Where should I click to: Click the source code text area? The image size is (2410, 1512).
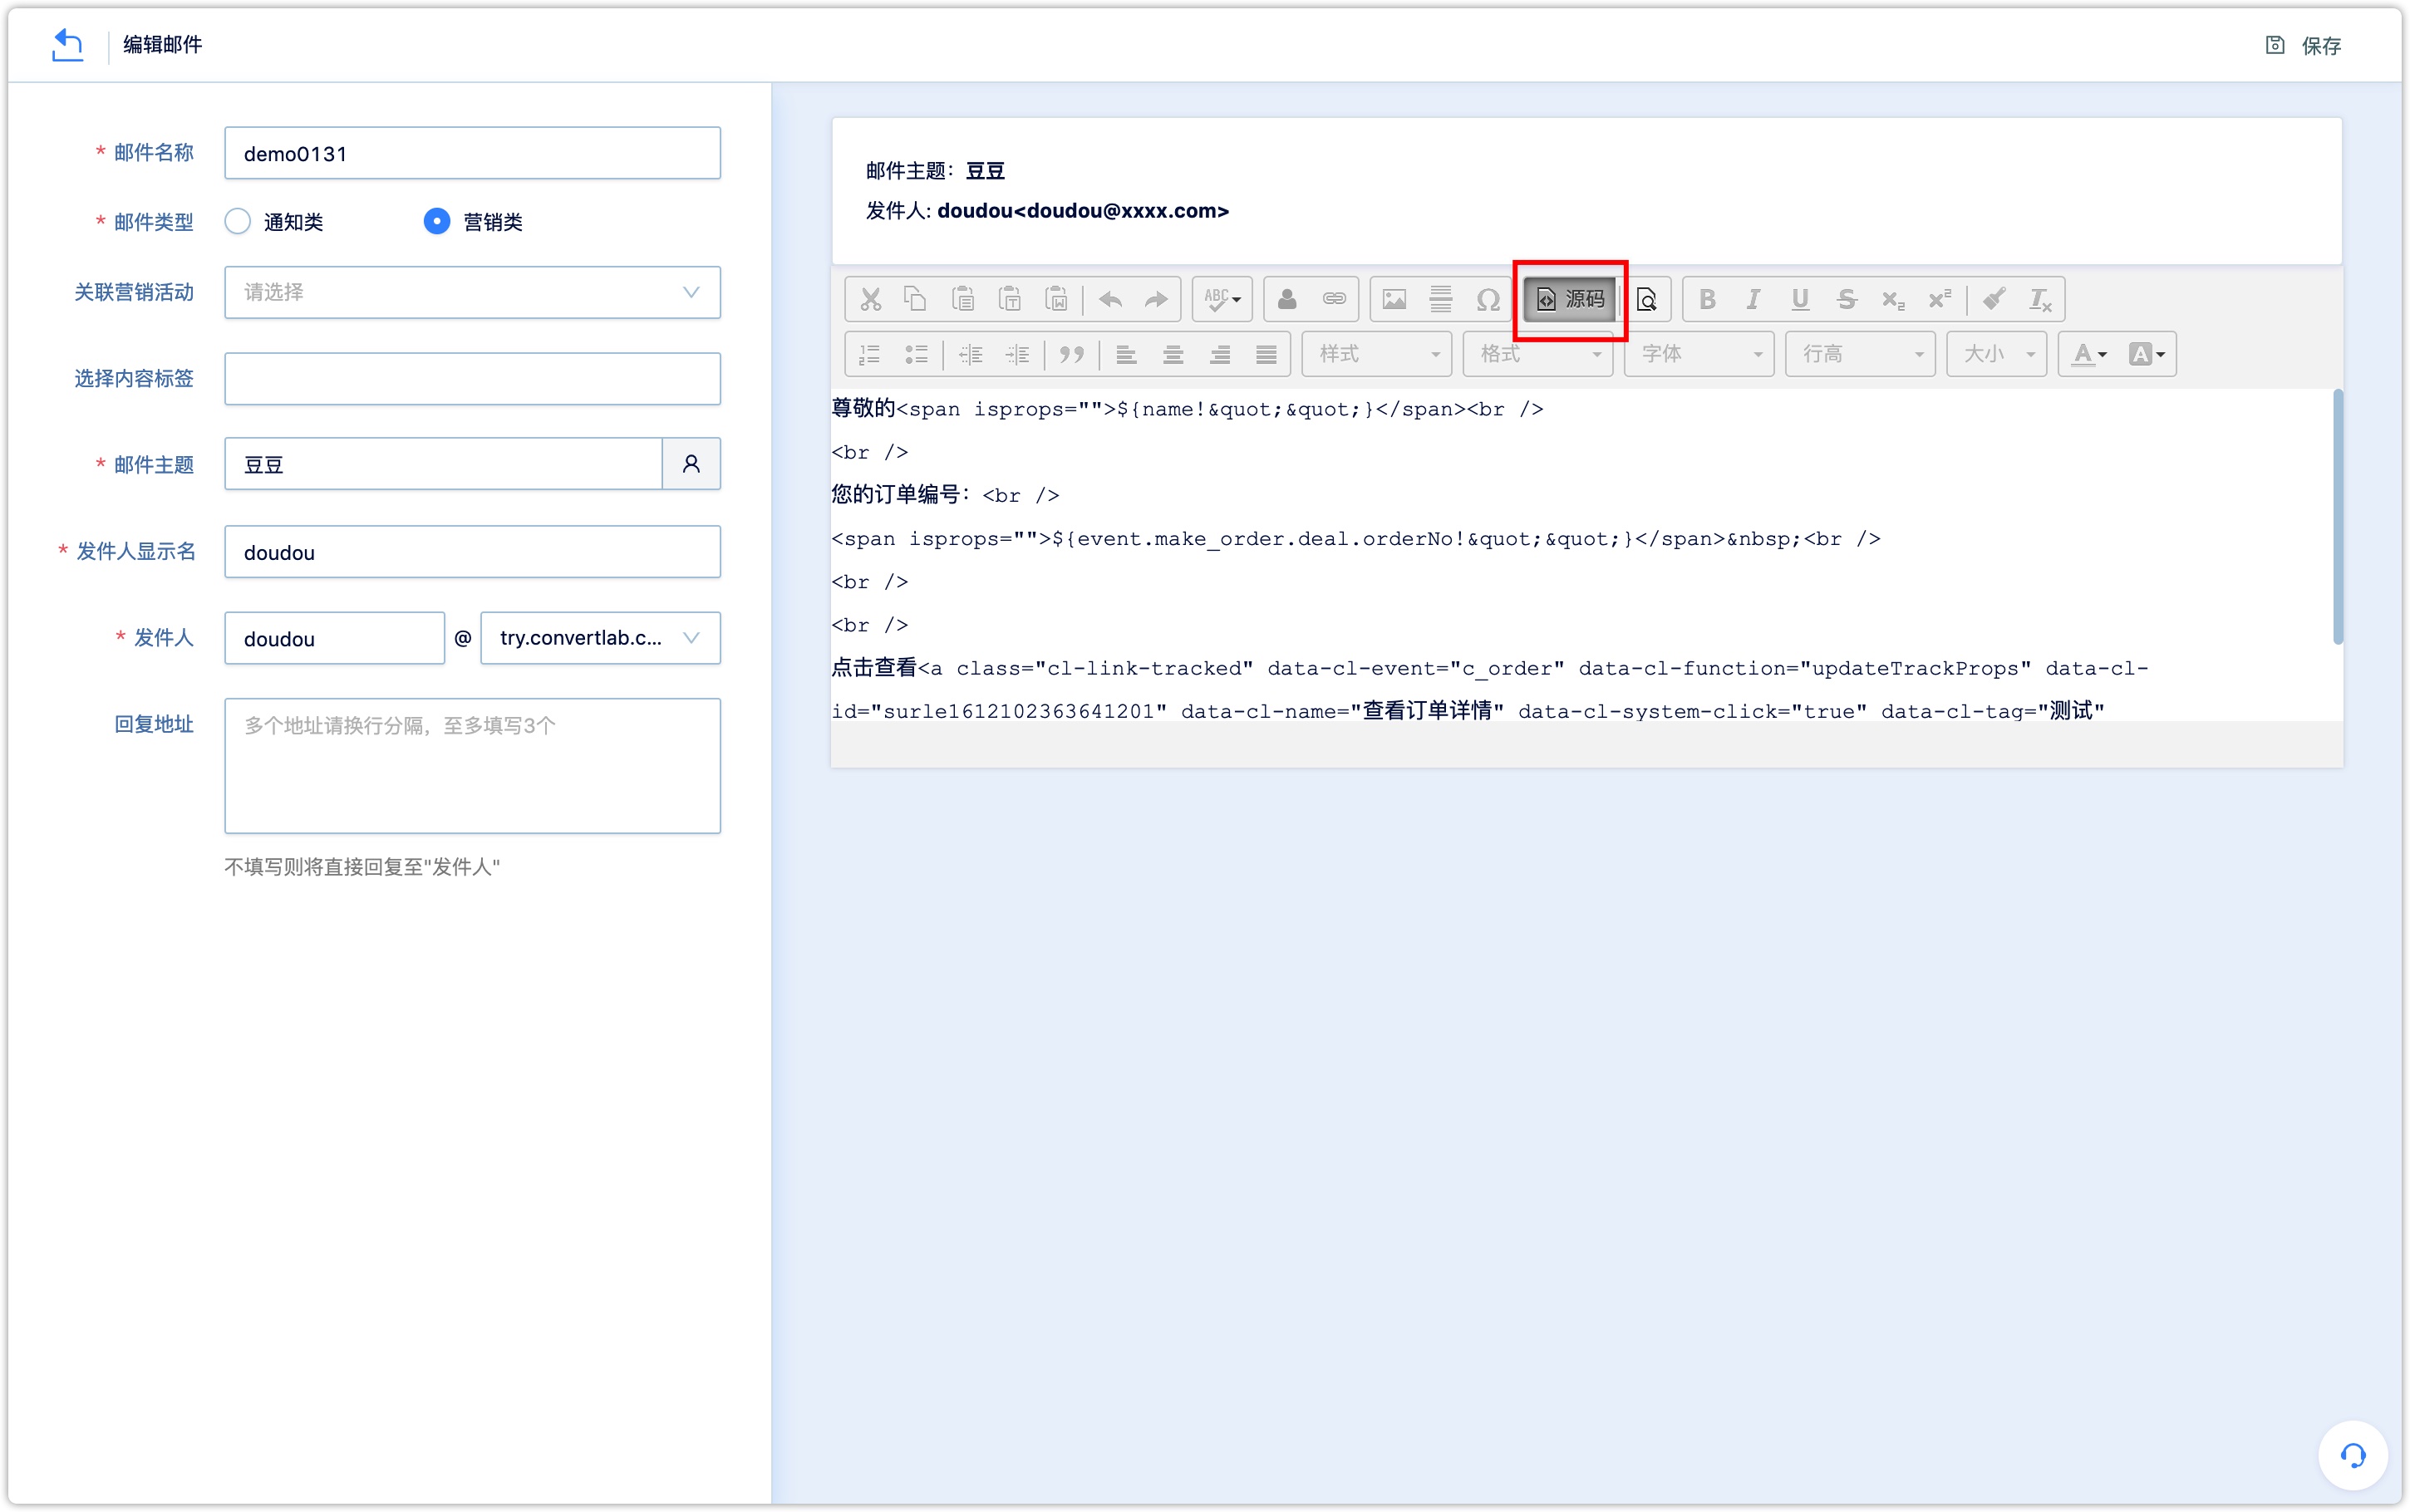pos(1582,555)
